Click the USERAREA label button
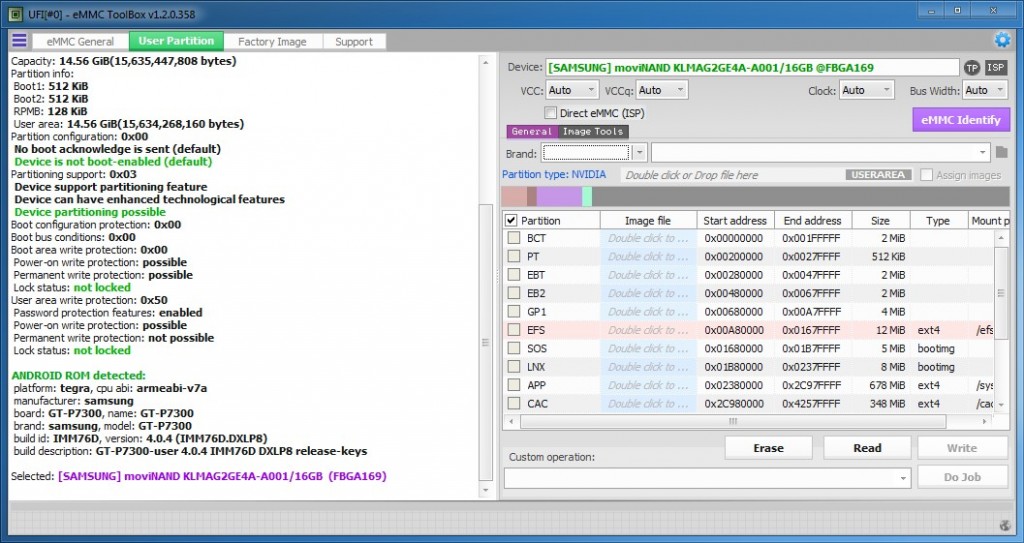 (x=878, y=174)
